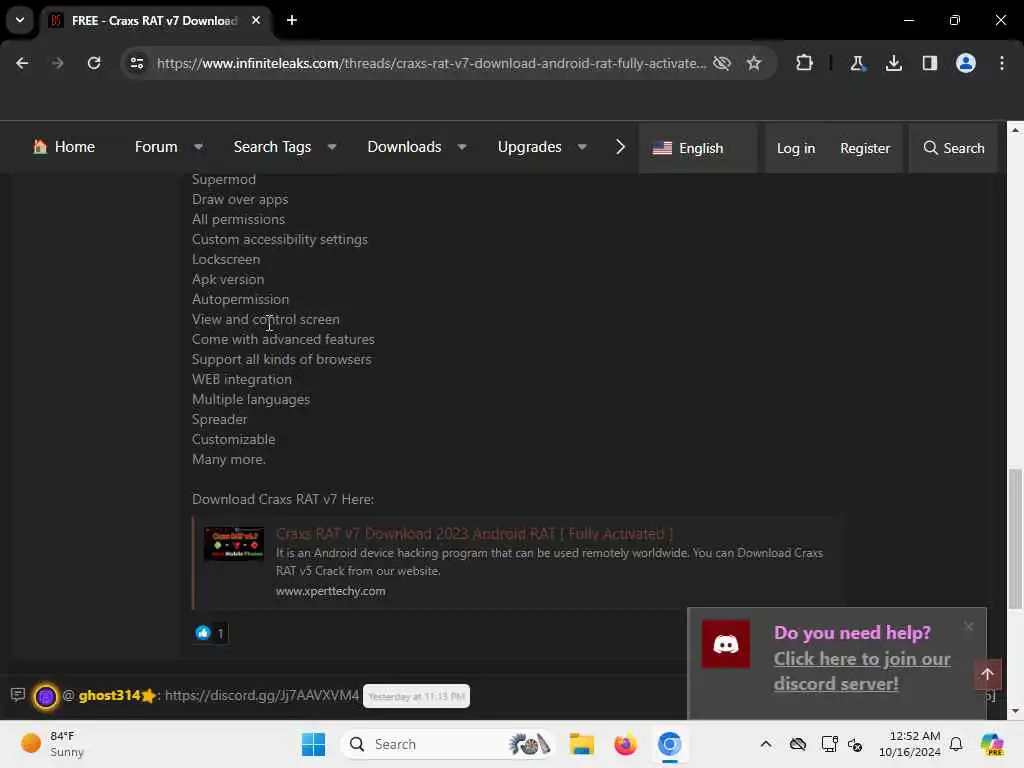Open Chrome Labs flask icon
Screen dimensions: 1024x768
(x=857, y=63)
